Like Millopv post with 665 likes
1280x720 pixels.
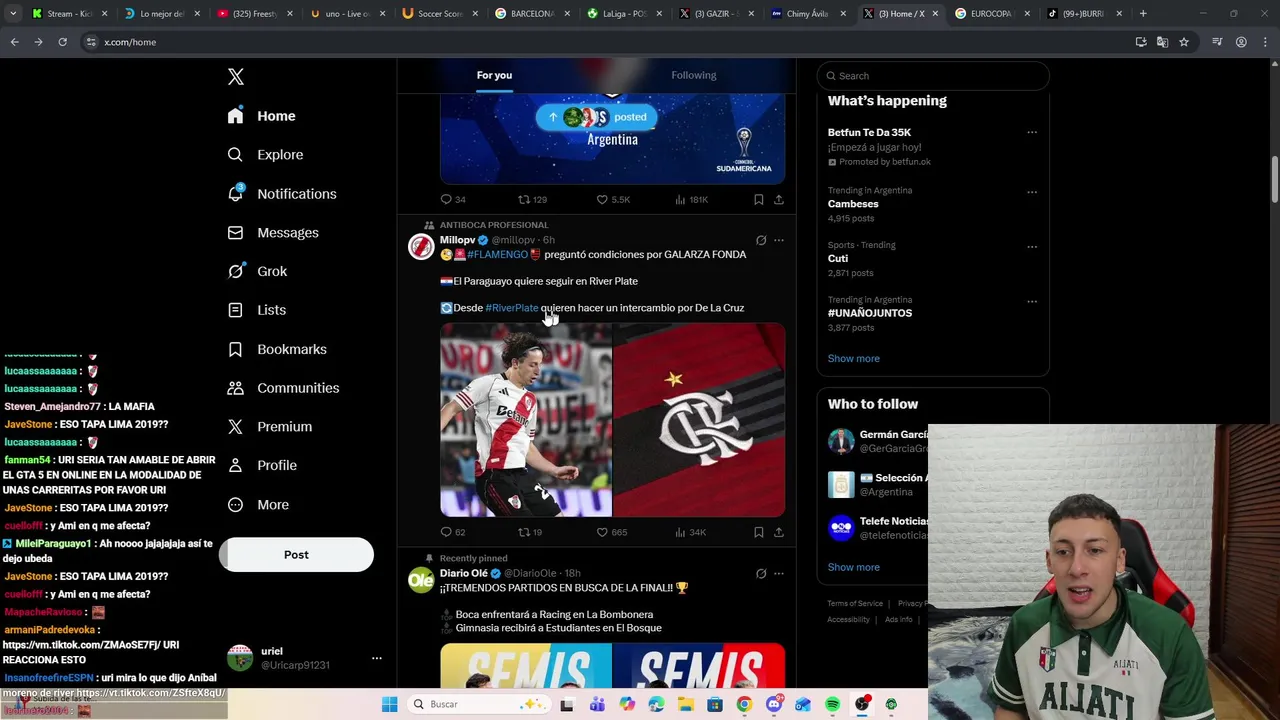pos(612,532)
